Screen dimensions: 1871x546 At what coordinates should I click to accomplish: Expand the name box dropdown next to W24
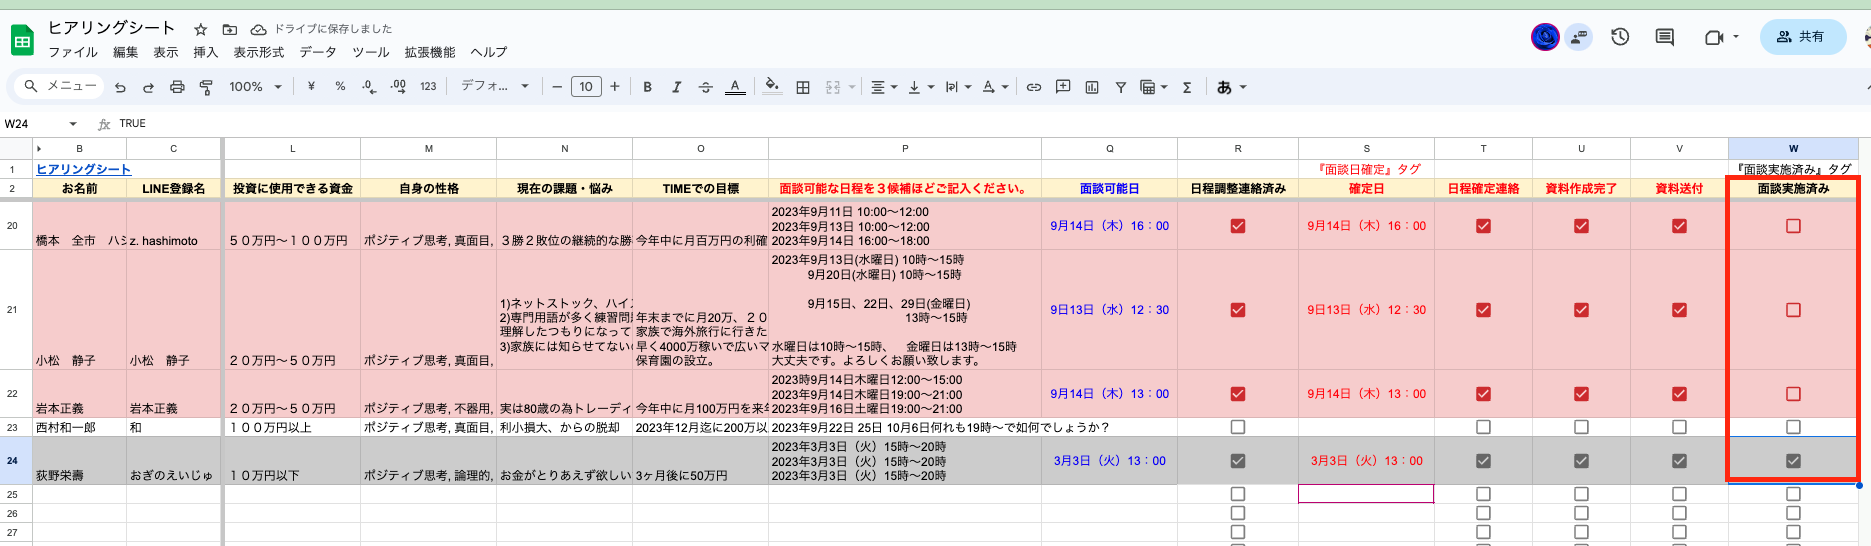coord(73,124)
